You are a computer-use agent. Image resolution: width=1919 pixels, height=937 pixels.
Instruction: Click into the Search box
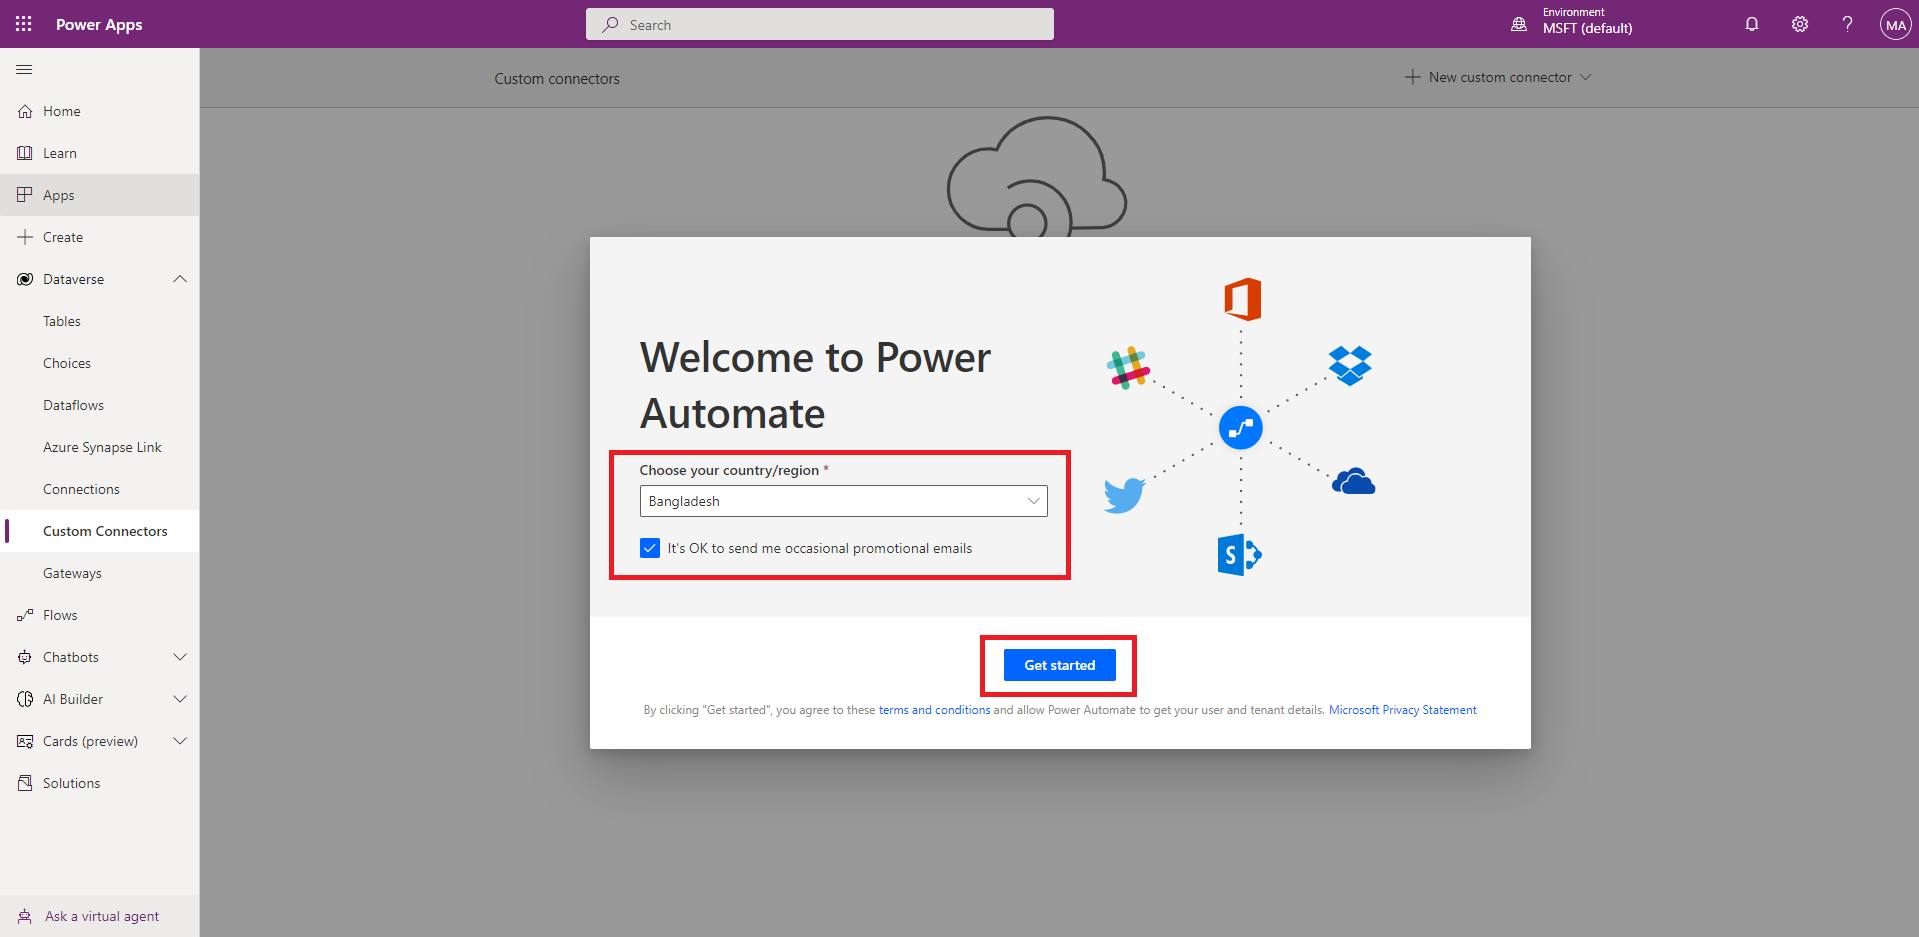tap(820, 25)
